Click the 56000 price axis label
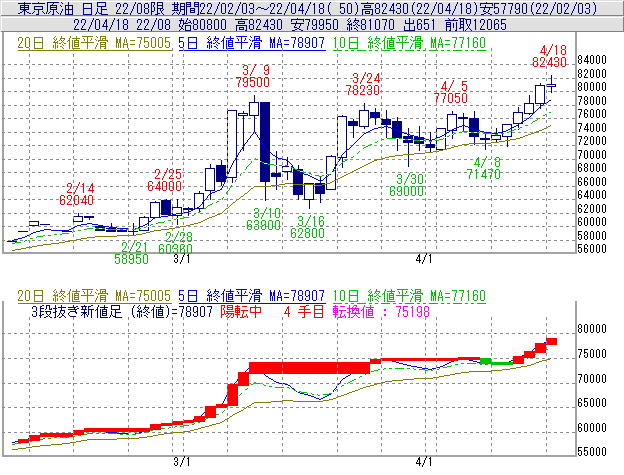The image size is (624, 475). (x=592, y=249)
